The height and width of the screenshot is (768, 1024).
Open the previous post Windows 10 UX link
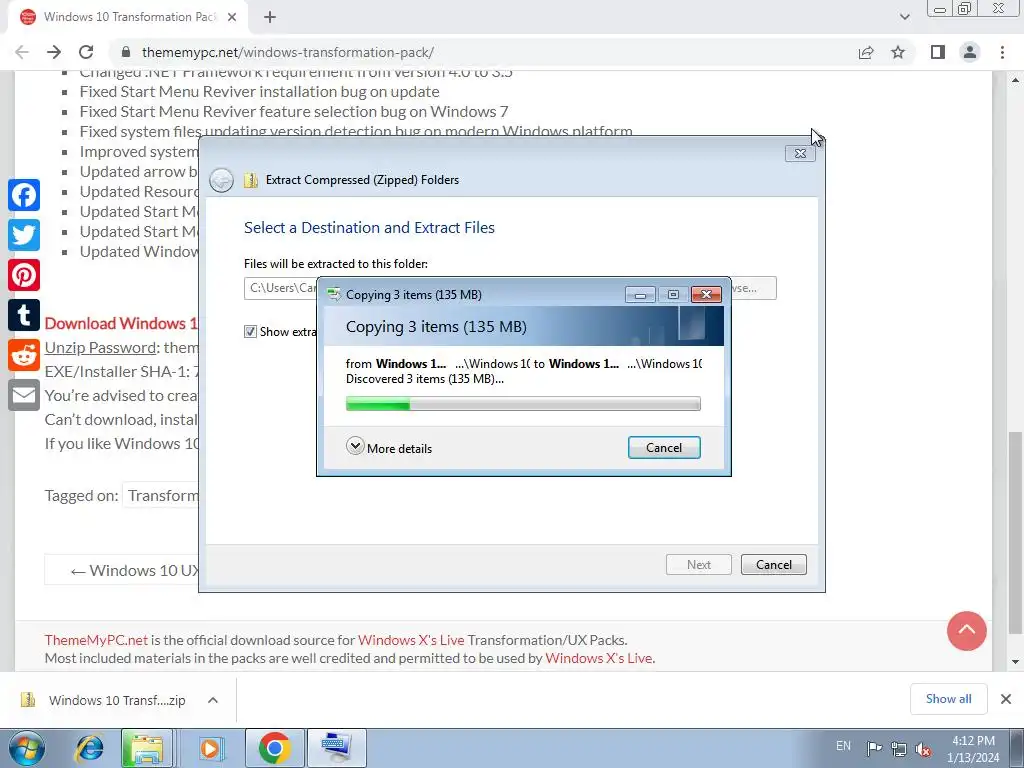coord(135,570)
